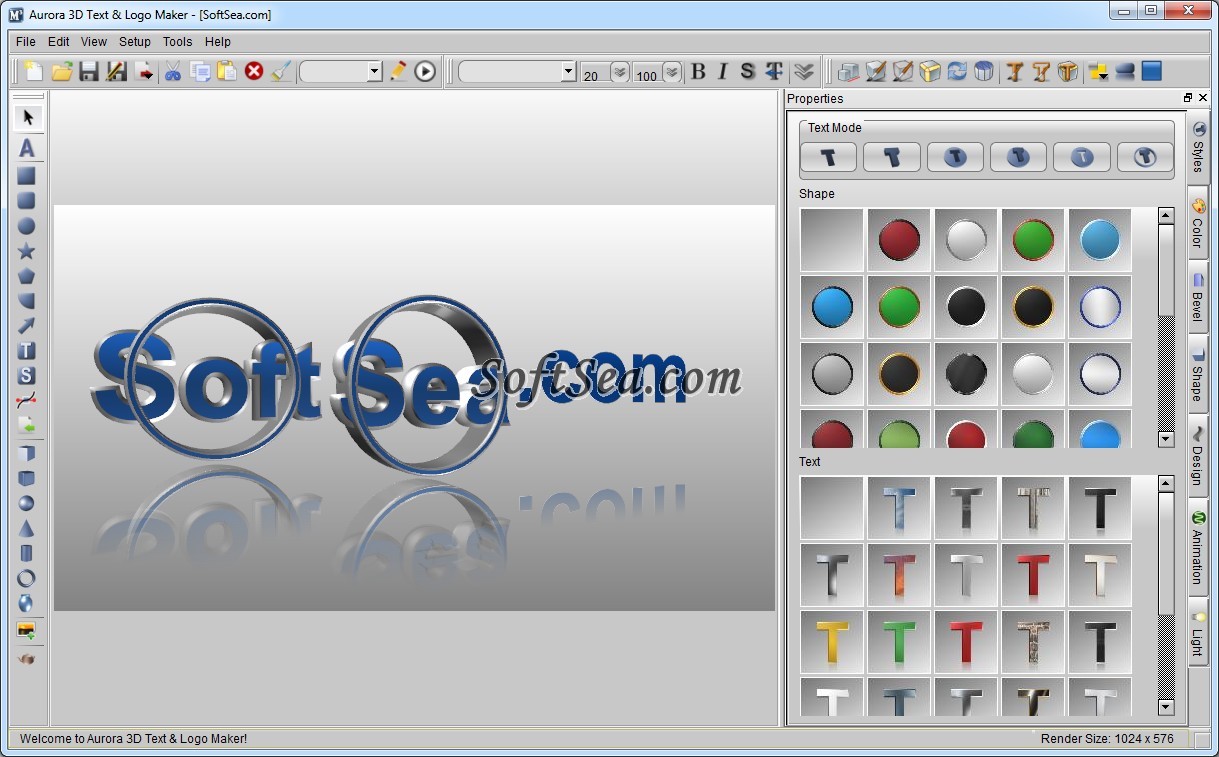Open the View menu
Screen dimensions: 1219x757
[x=94, y=42]
